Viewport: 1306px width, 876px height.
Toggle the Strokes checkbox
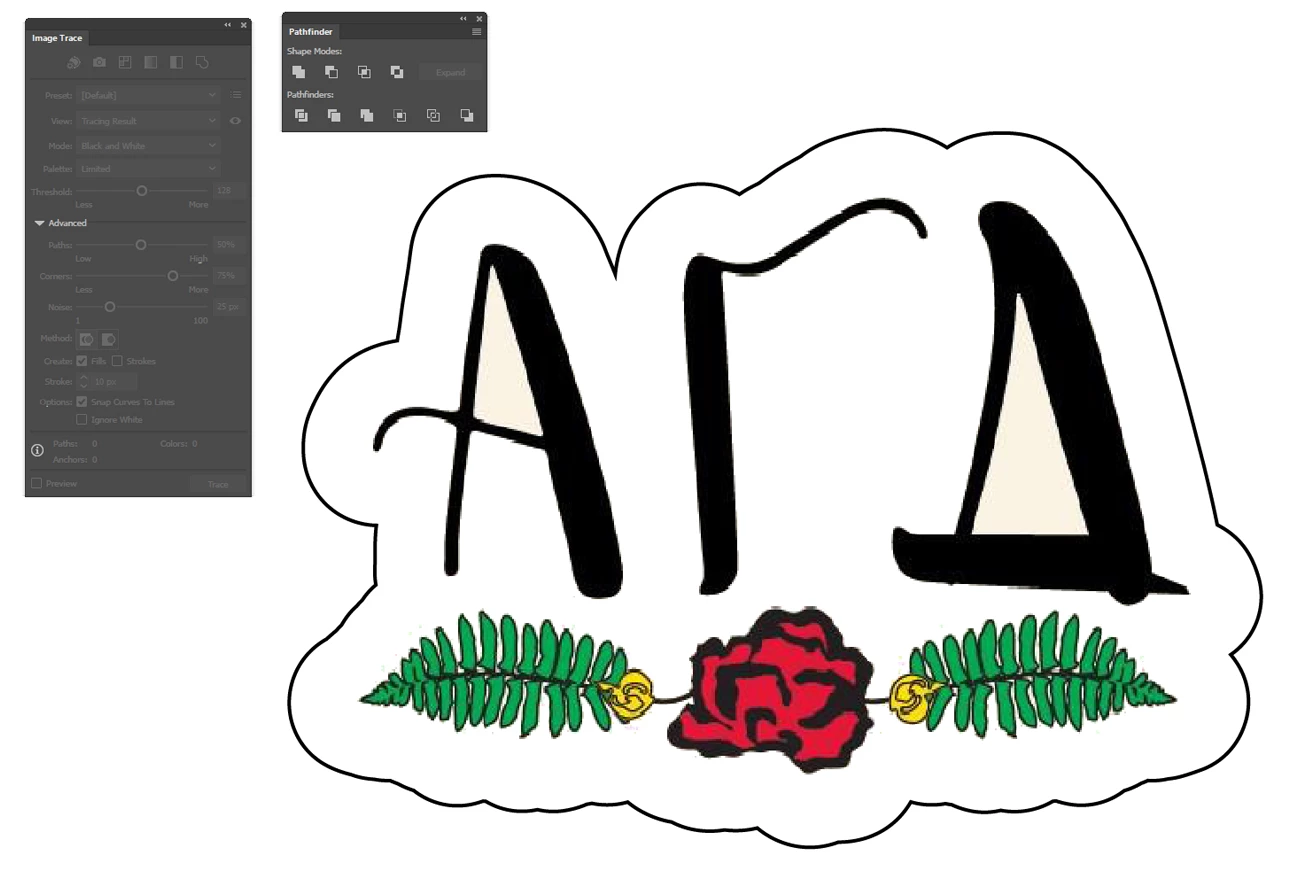coord(117,361)
